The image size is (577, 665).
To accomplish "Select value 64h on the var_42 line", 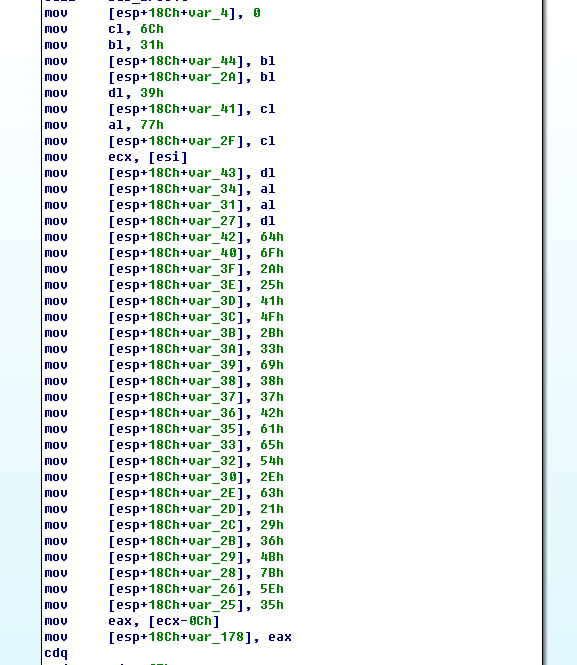I will [272, 237].
